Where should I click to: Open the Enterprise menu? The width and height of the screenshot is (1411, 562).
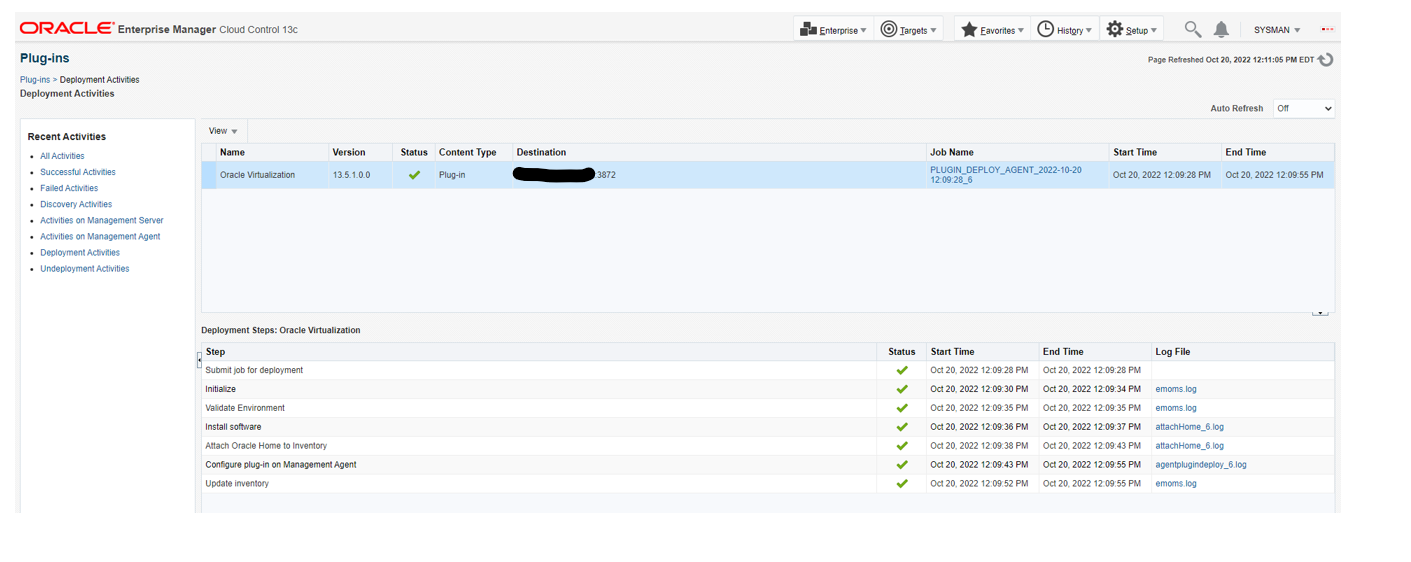pos(834,30)
